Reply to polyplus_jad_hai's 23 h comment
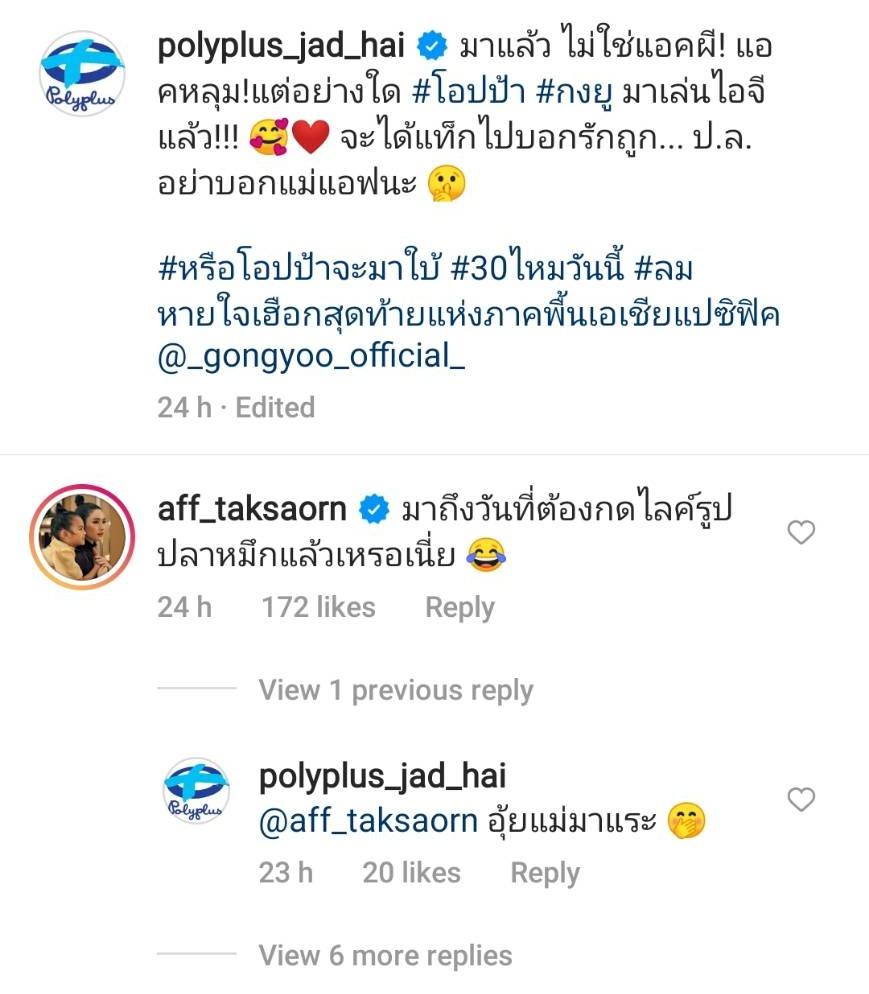This screenshot has width=869, height=994. [545, 874]
